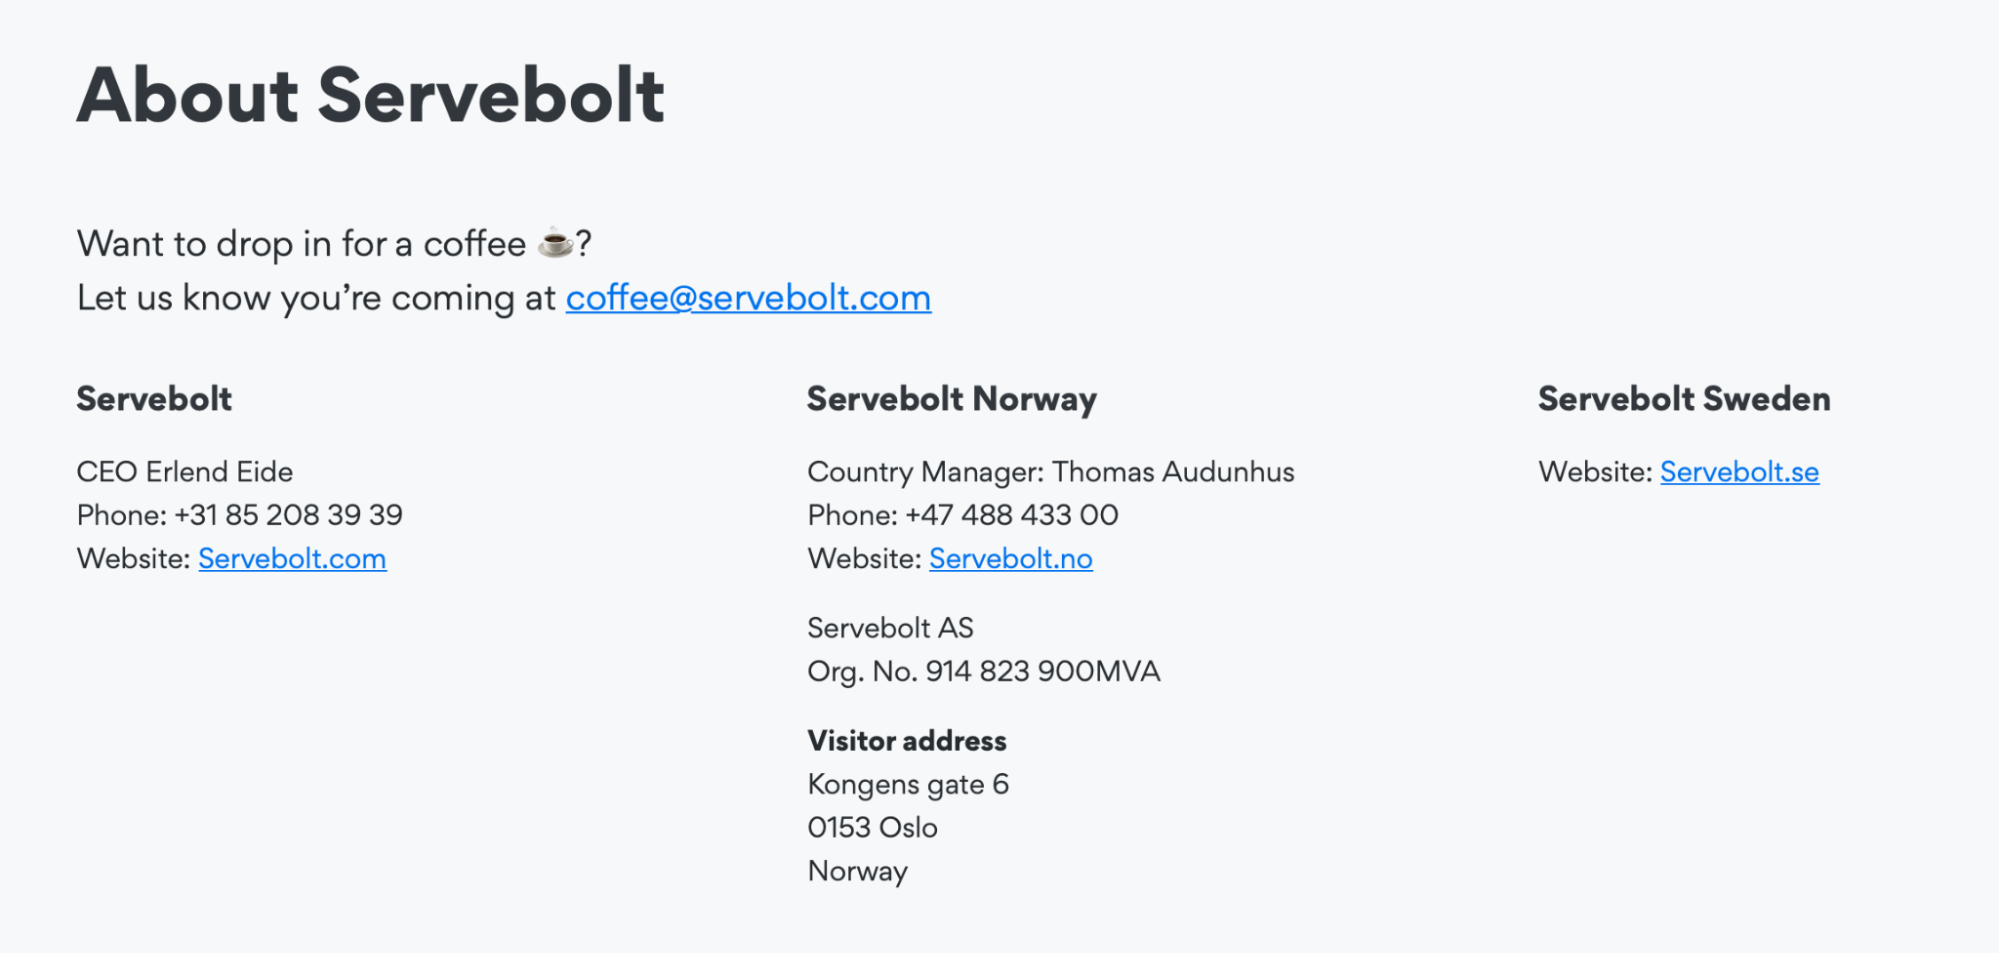
Task: Select the Servebolt Norway heading
Action: click(x=952, y=399)
